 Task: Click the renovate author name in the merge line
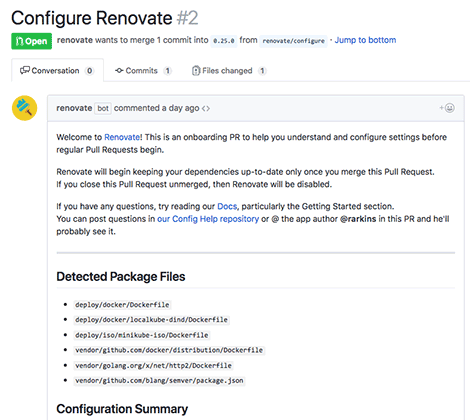coord(75,40)
